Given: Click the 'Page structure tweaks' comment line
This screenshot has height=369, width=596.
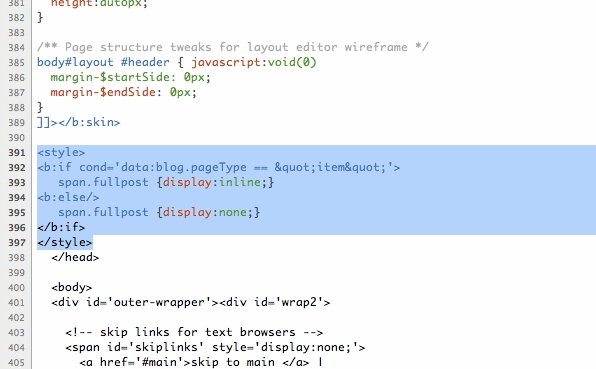Looking at the screenshot, I should click(x=233, y=47).
